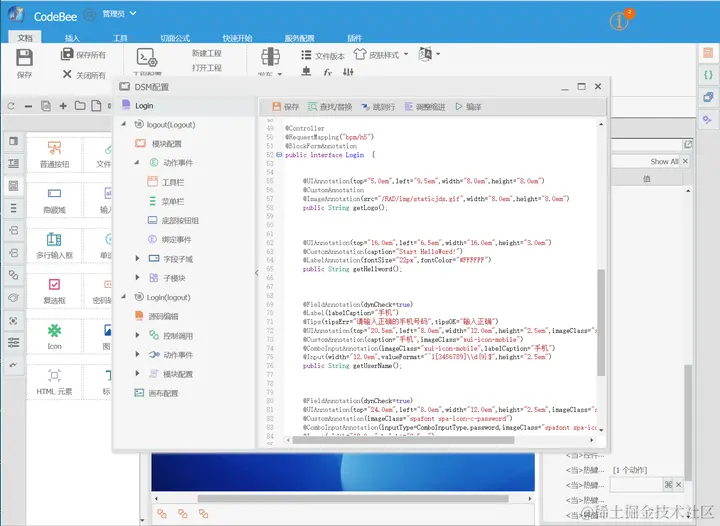The width and height of the screenshot is (720, 526).
Task: Click 查找/替换 in the DSM editor toolbar
Action: coord(330,107)
